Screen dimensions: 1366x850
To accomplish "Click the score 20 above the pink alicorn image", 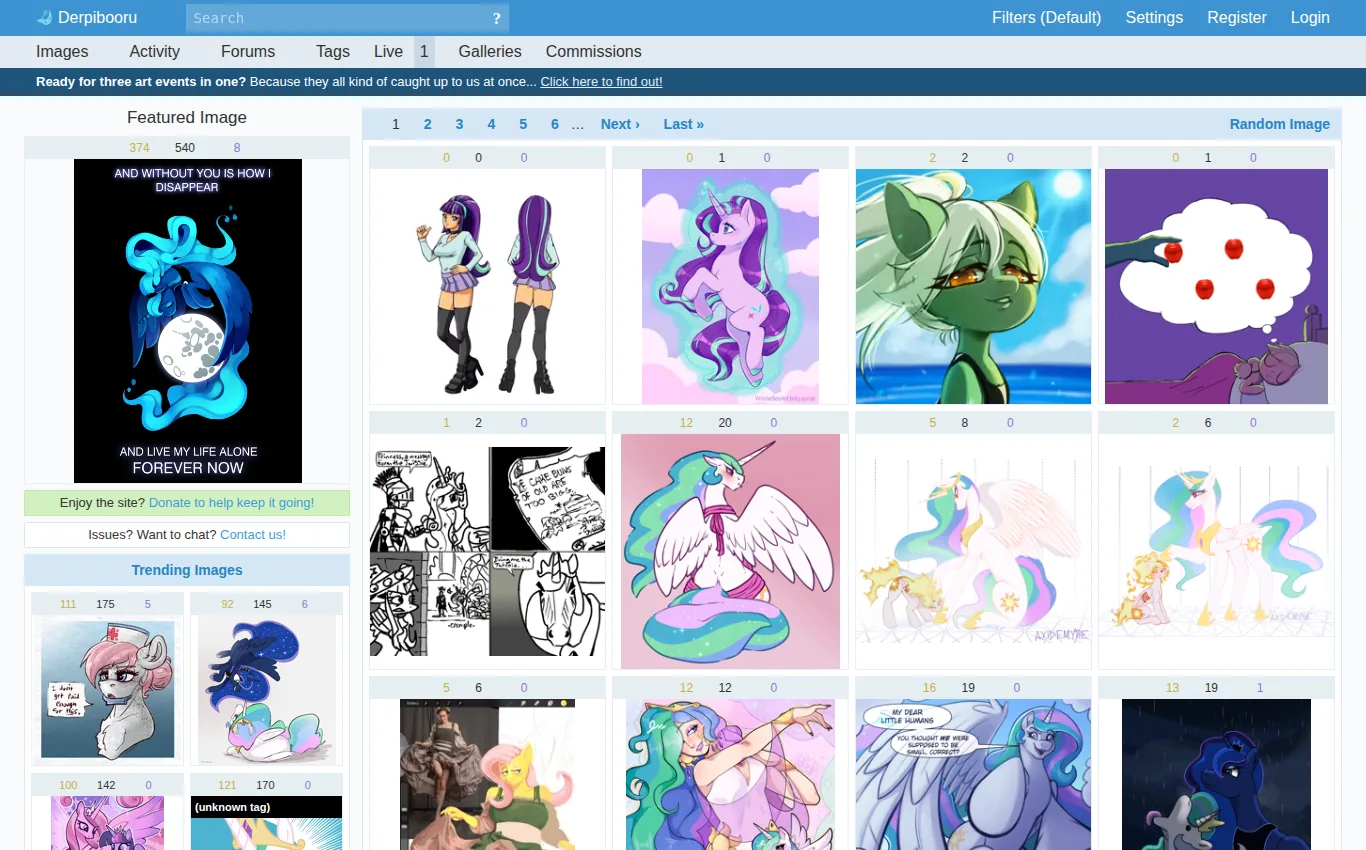I will (725, 423).
